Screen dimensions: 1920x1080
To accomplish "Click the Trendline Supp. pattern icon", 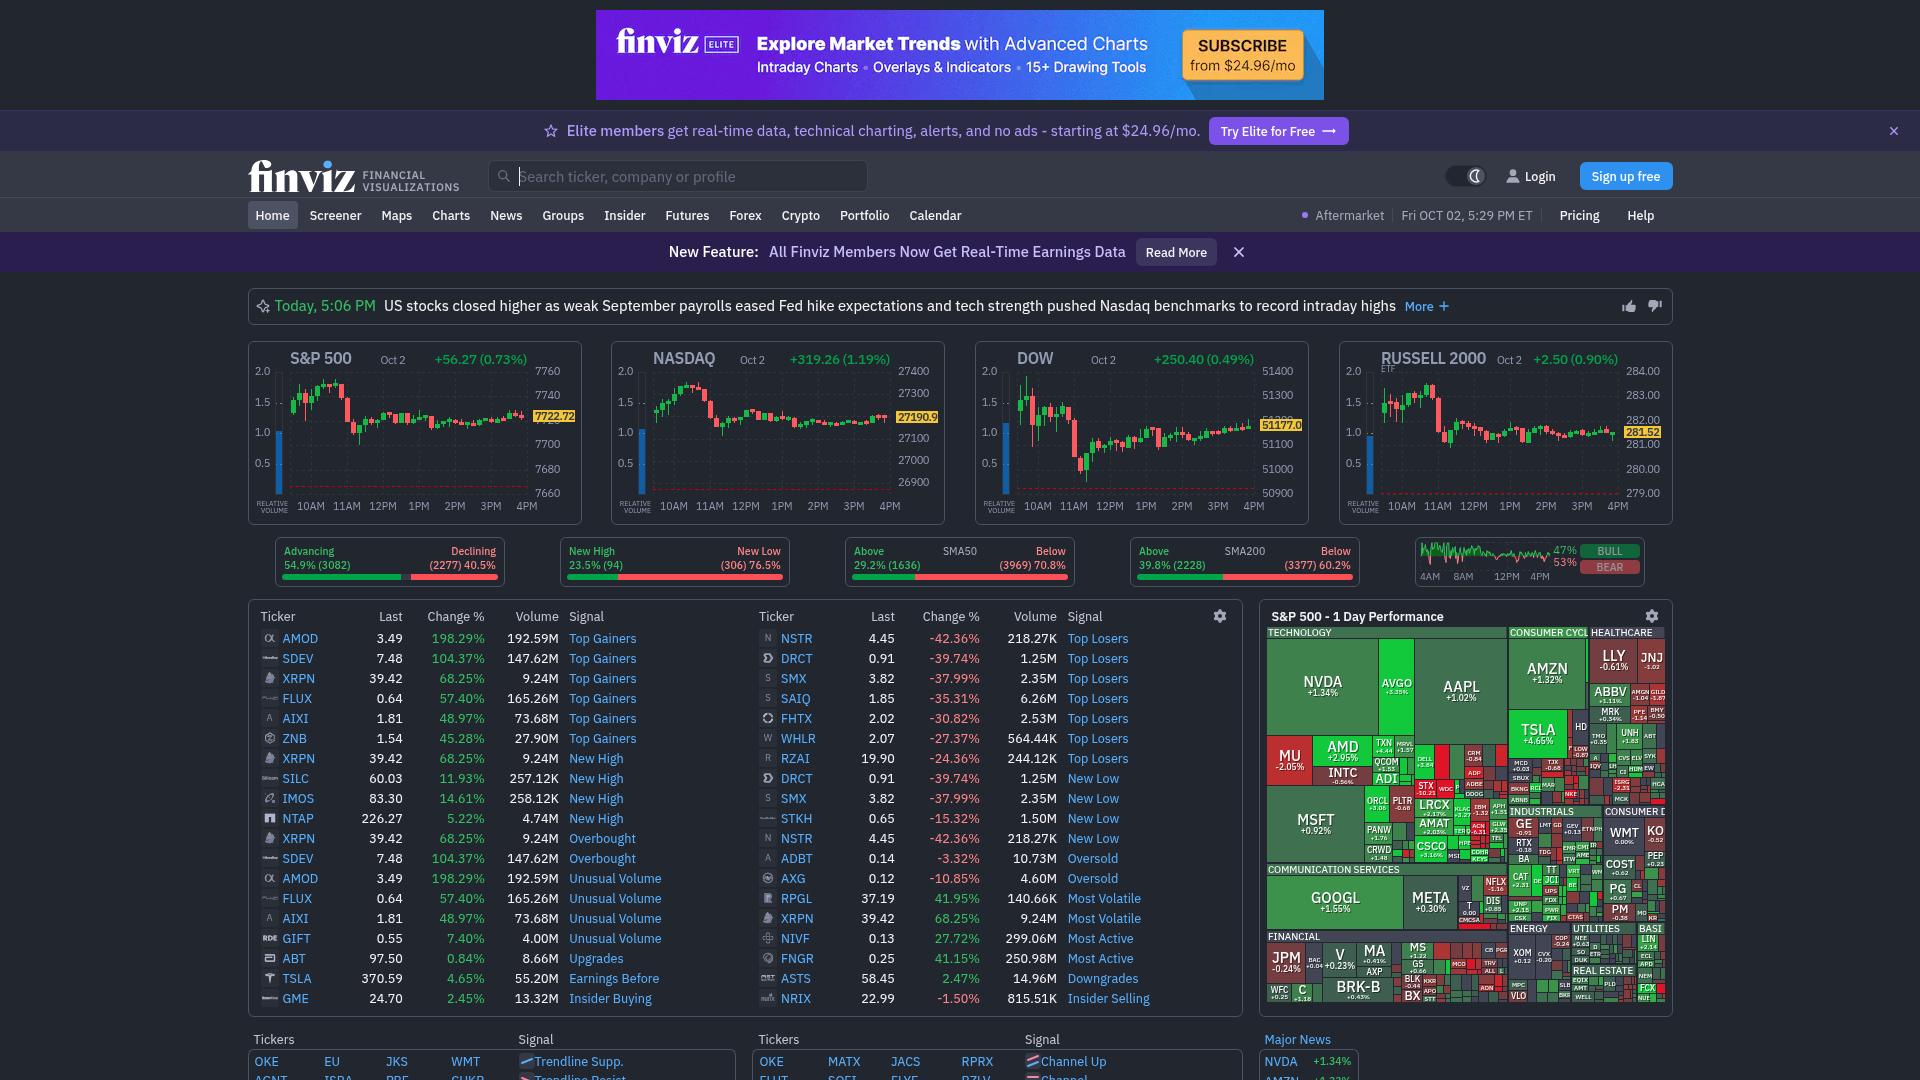I will pyautogui.click(x=526, y=1061).
